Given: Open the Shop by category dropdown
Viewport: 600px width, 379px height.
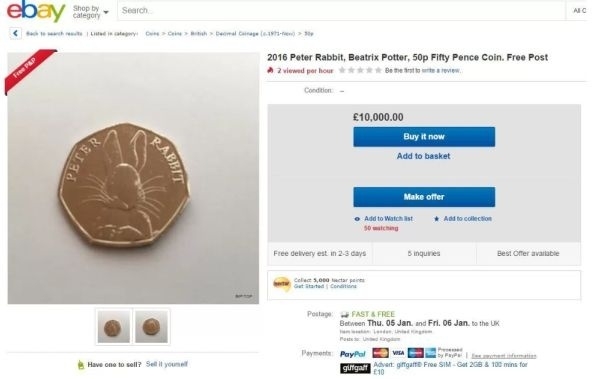Looking at the screenshot, I should tap(91, 12).
